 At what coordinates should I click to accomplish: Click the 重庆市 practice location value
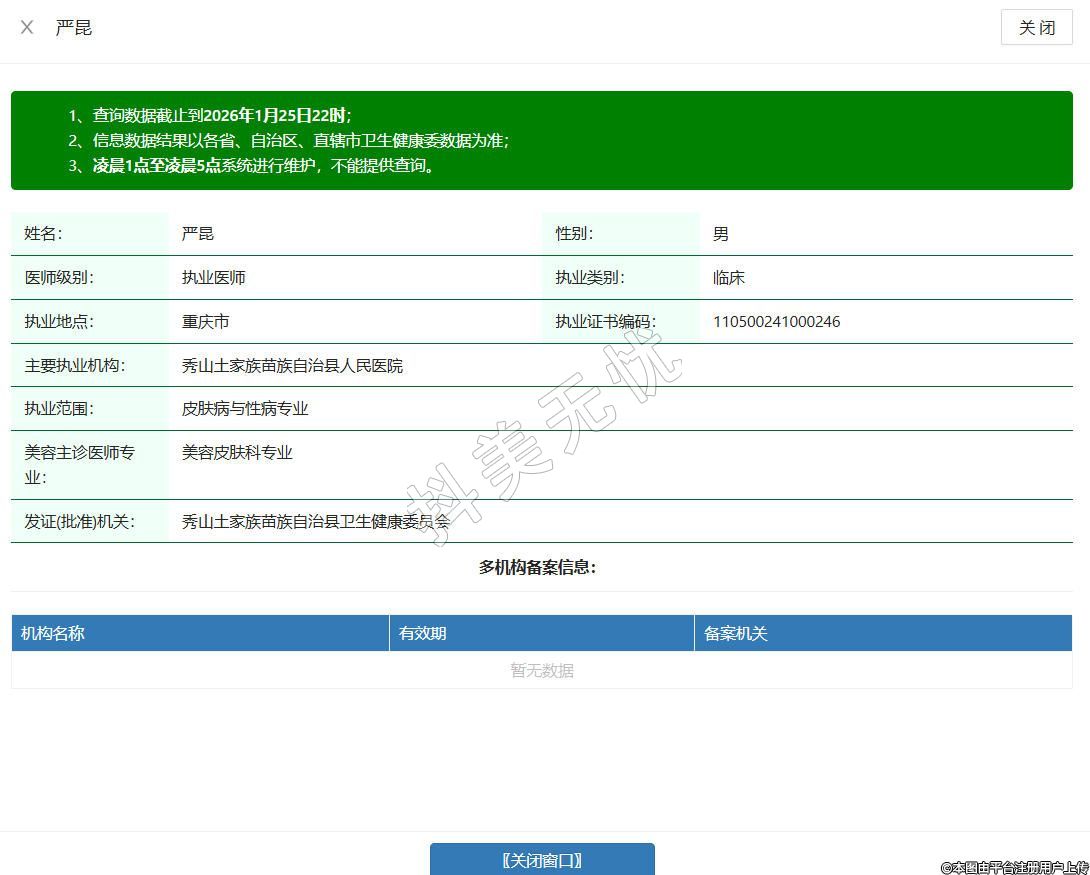pyautogui.click(x=205, y=322)
